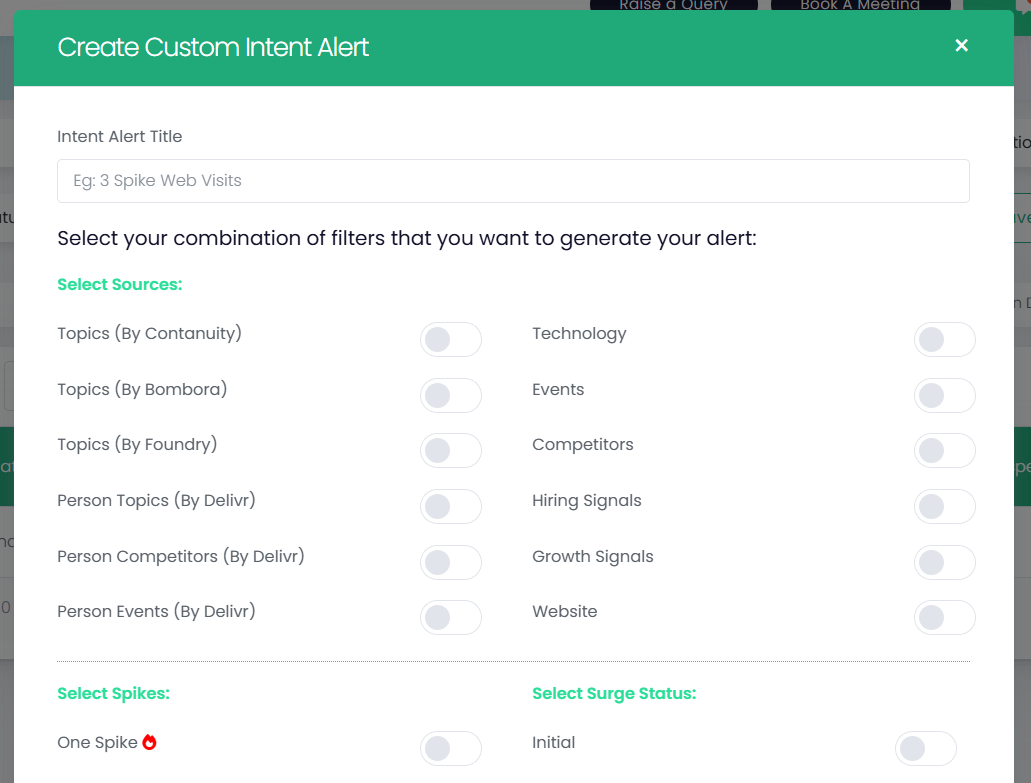Click the Book A Meeting button
Image resolution: width=1031 pixels, height=783 pixels.
pyautogui.click(x=860, y=5)
